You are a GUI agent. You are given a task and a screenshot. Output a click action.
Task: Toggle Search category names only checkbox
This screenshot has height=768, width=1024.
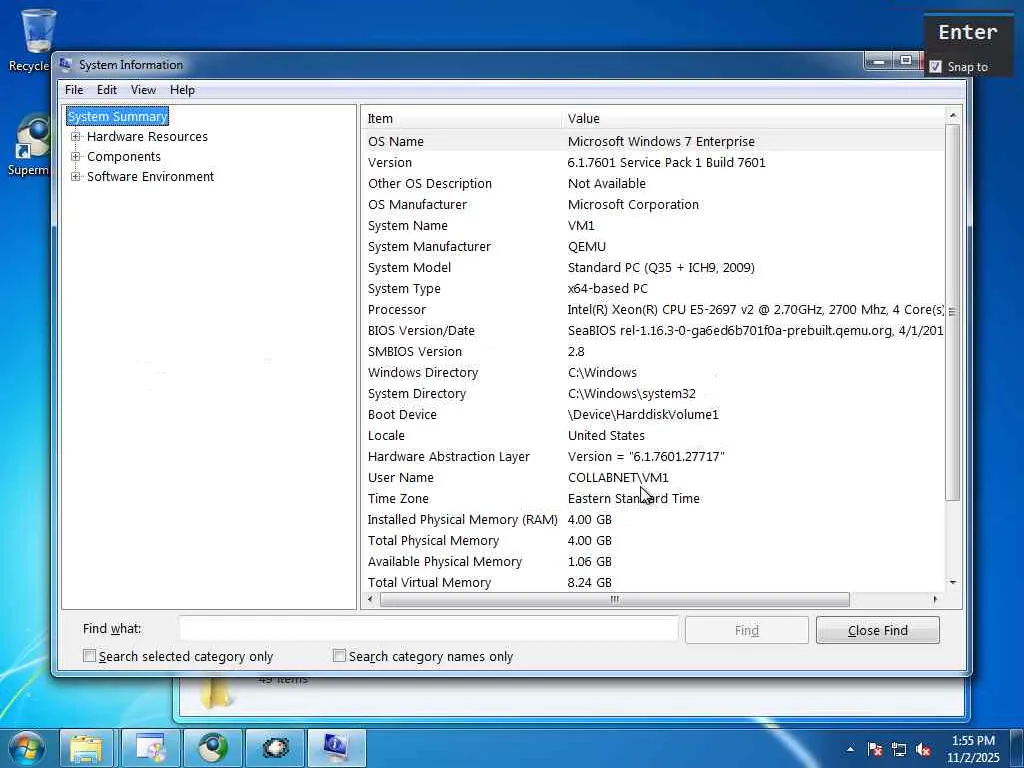[339, 655]
